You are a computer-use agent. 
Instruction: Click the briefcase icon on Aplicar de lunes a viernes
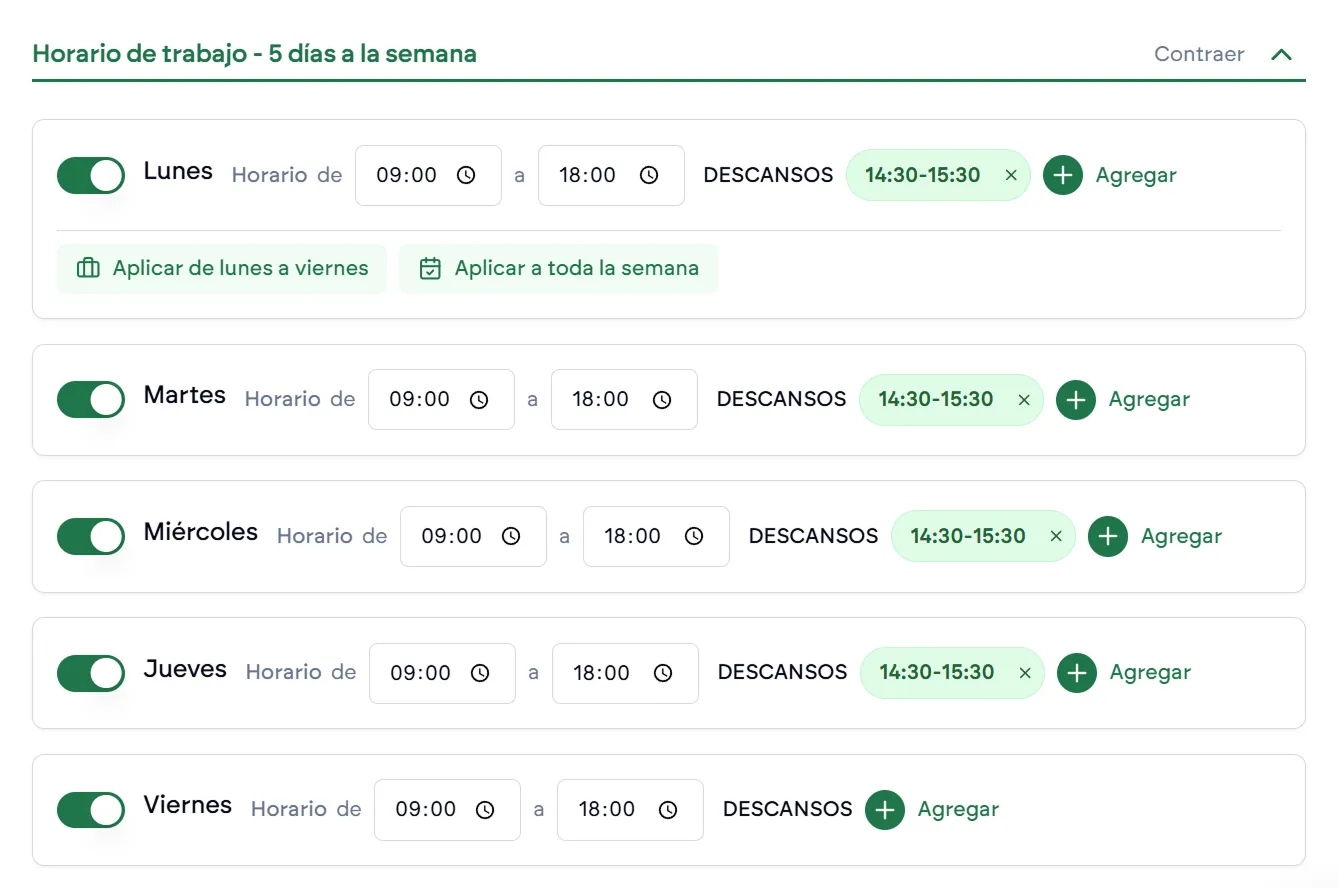87,268
